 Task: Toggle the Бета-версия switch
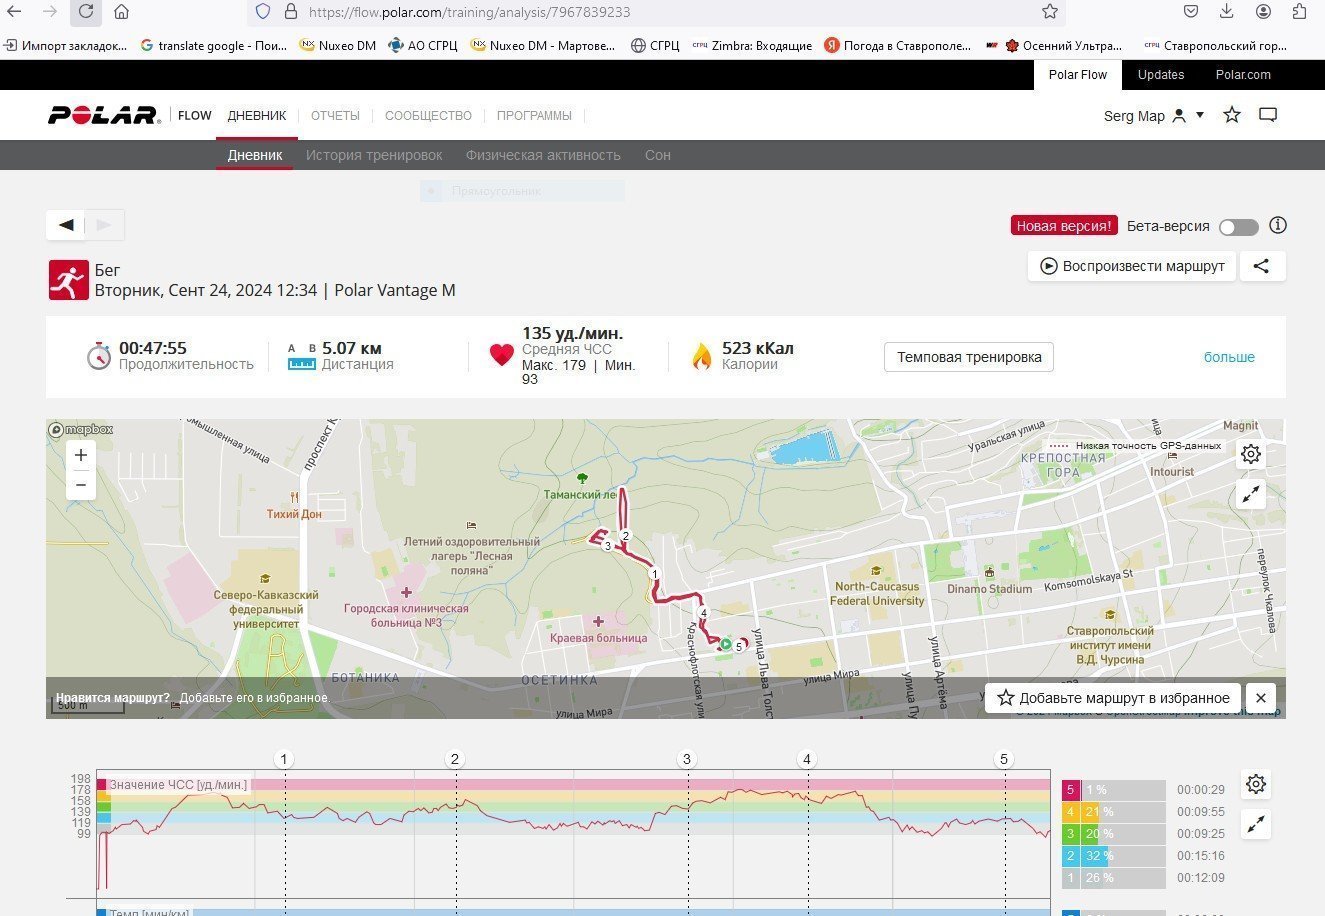click(1238, 227)
